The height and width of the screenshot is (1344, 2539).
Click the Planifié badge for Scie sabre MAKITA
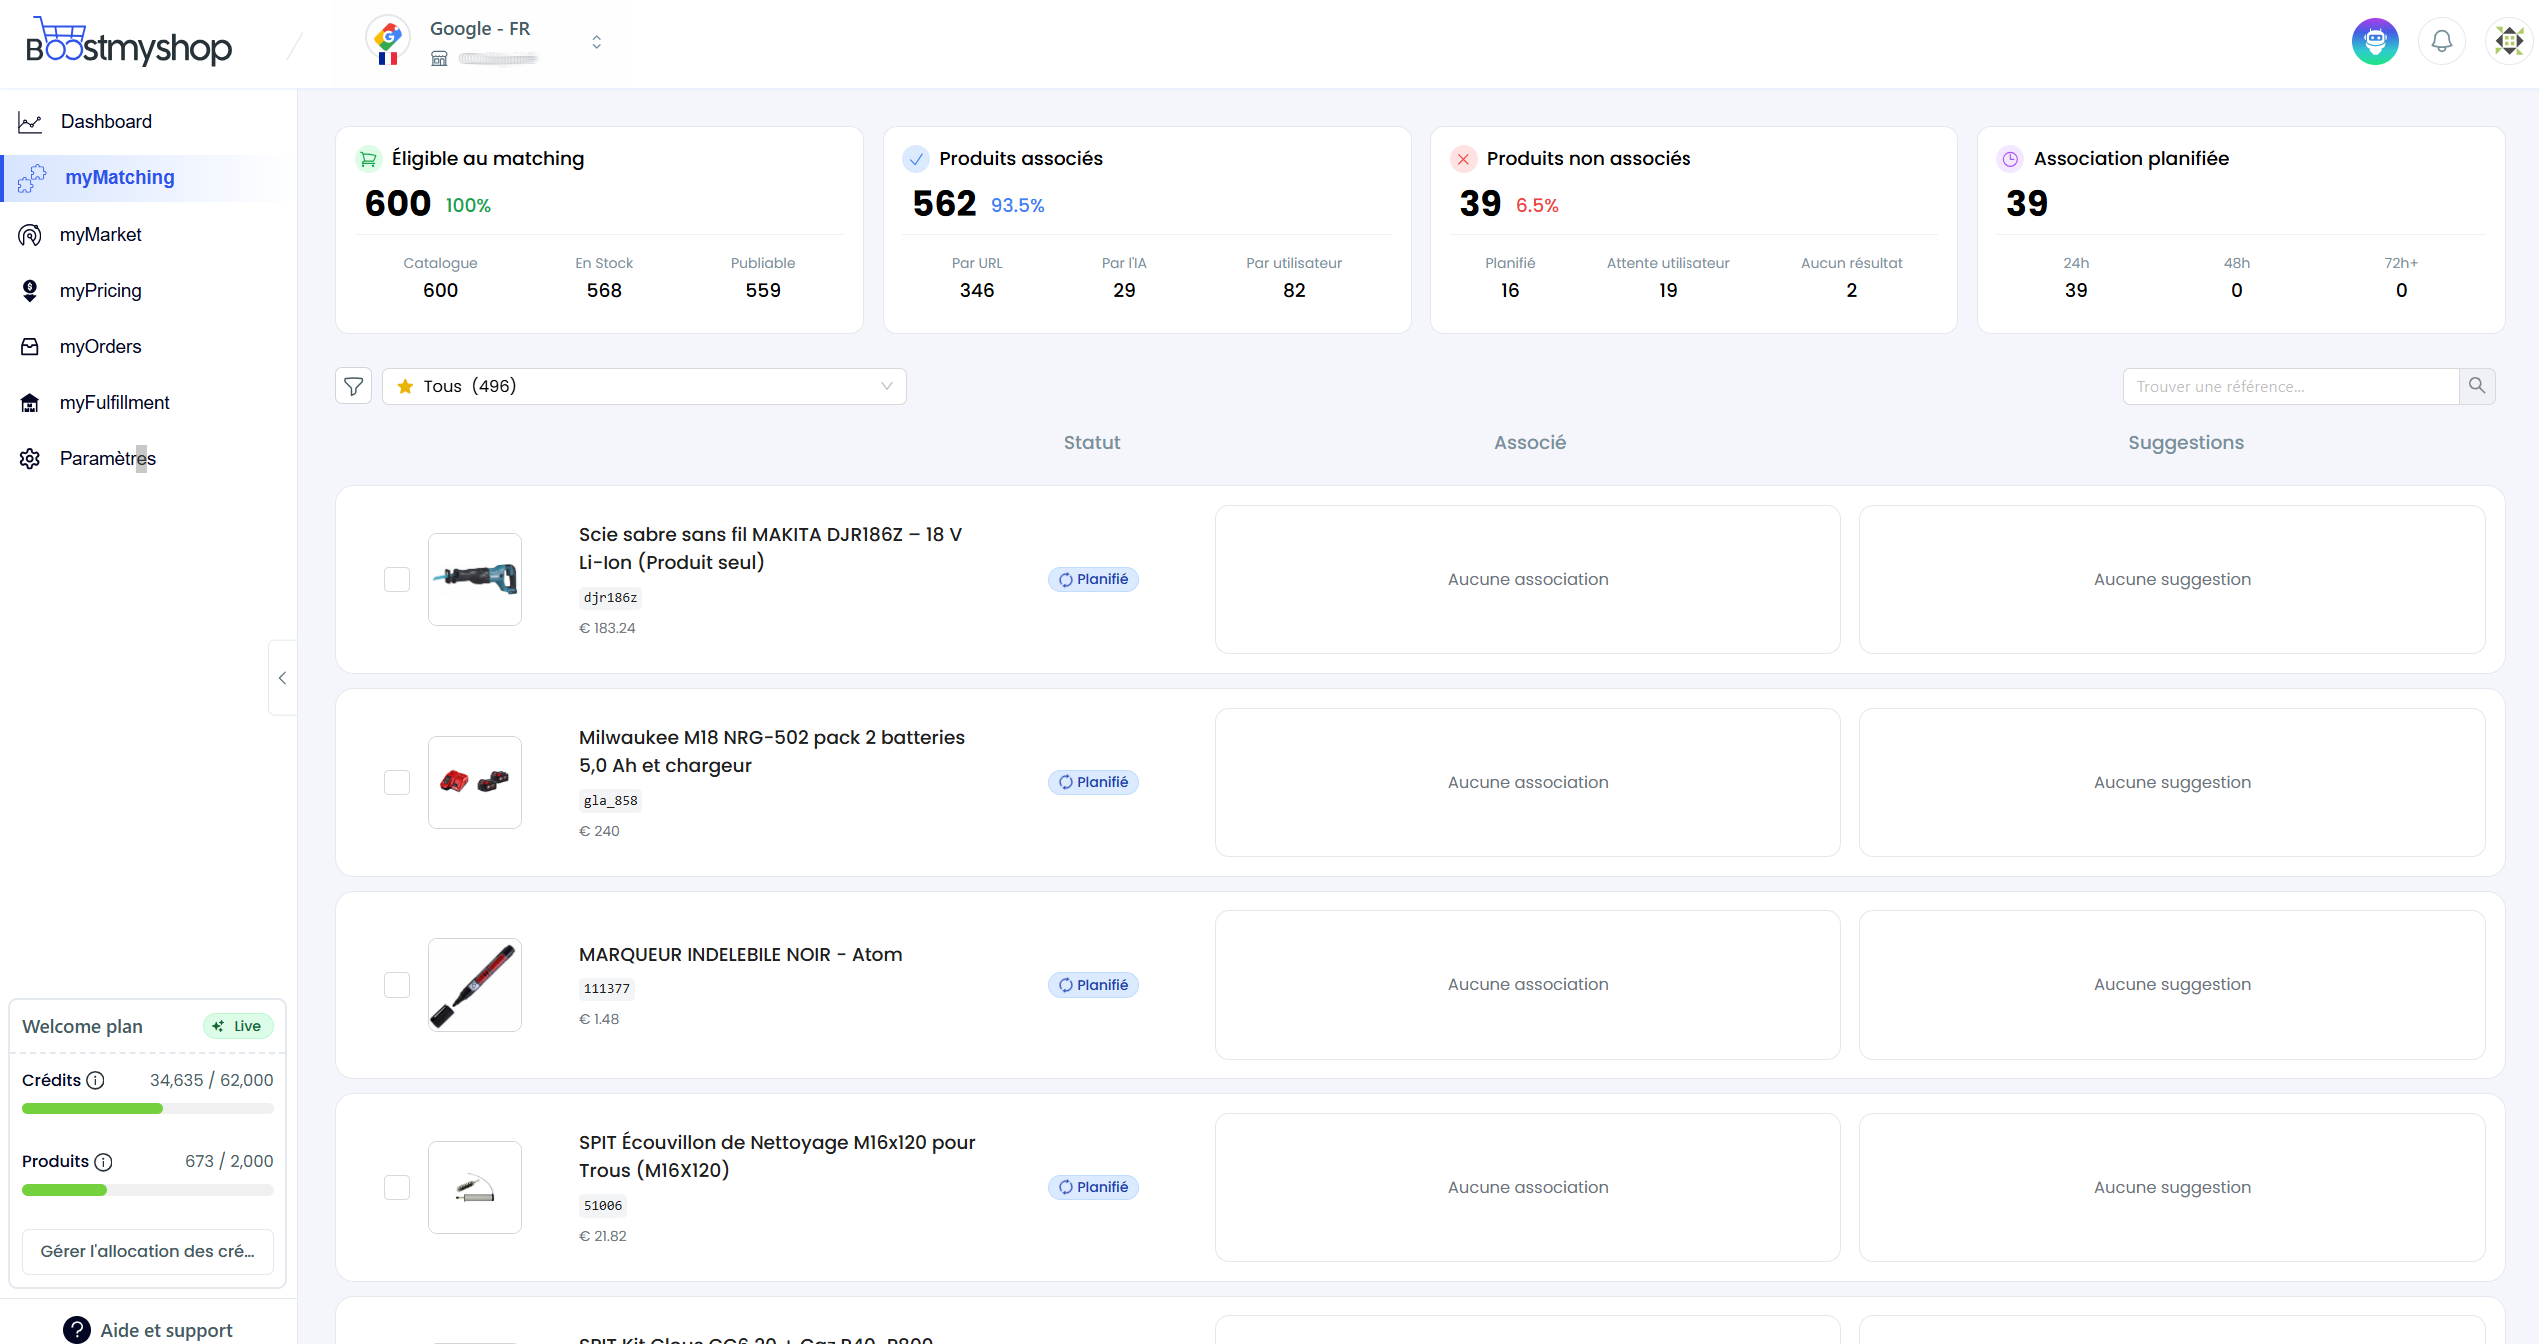pos(1093,580)
